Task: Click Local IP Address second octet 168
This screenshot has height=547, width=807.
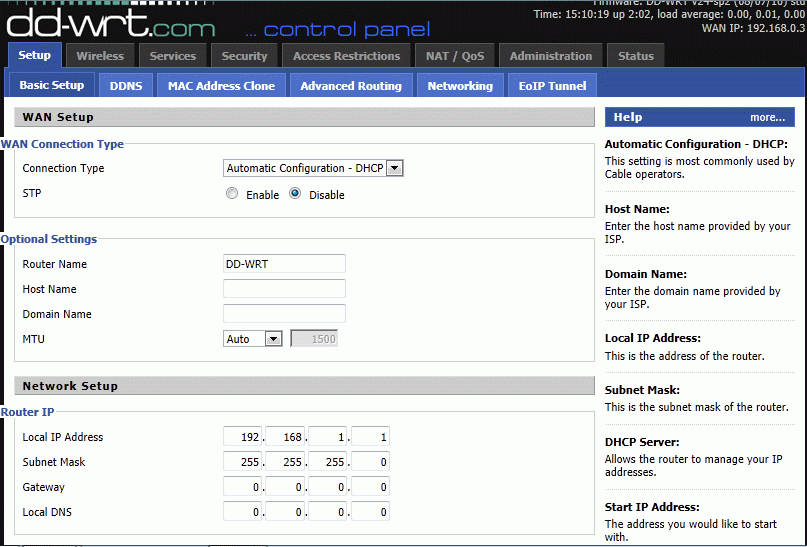Action: point(285,436)
